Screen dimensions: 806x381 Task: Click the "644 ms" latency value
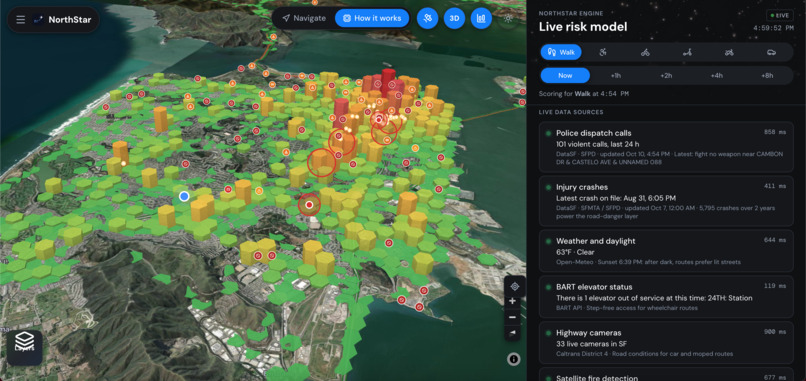click(775, 240)
